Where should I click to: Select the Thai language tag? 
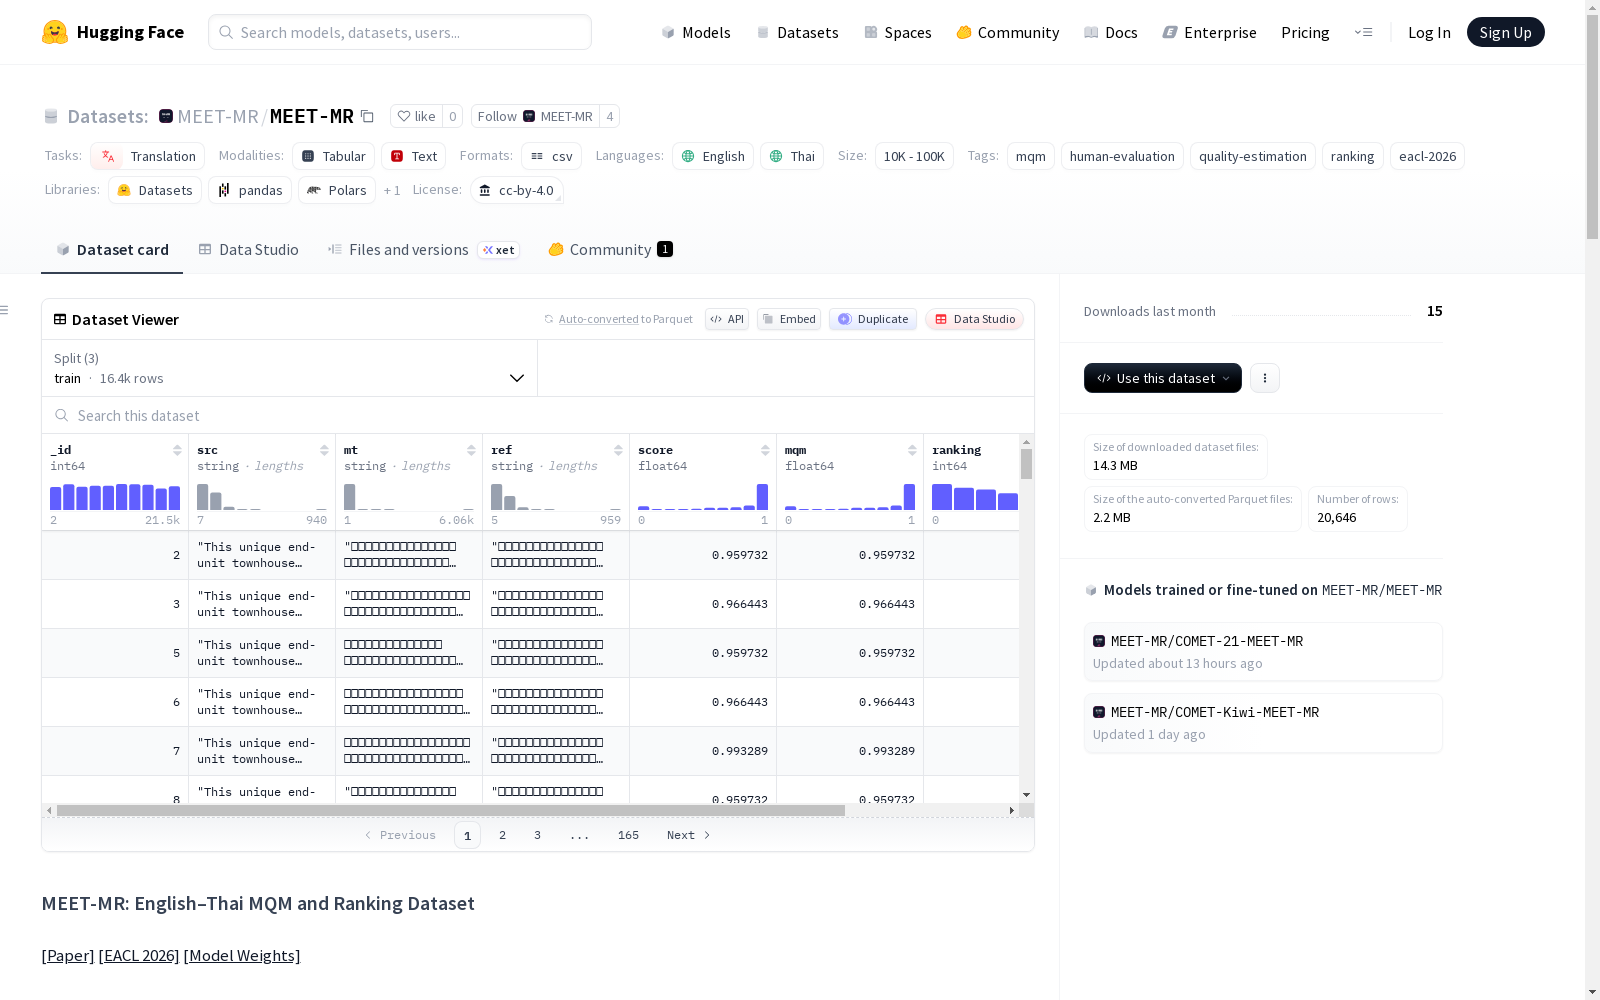[x=792, y=156]
